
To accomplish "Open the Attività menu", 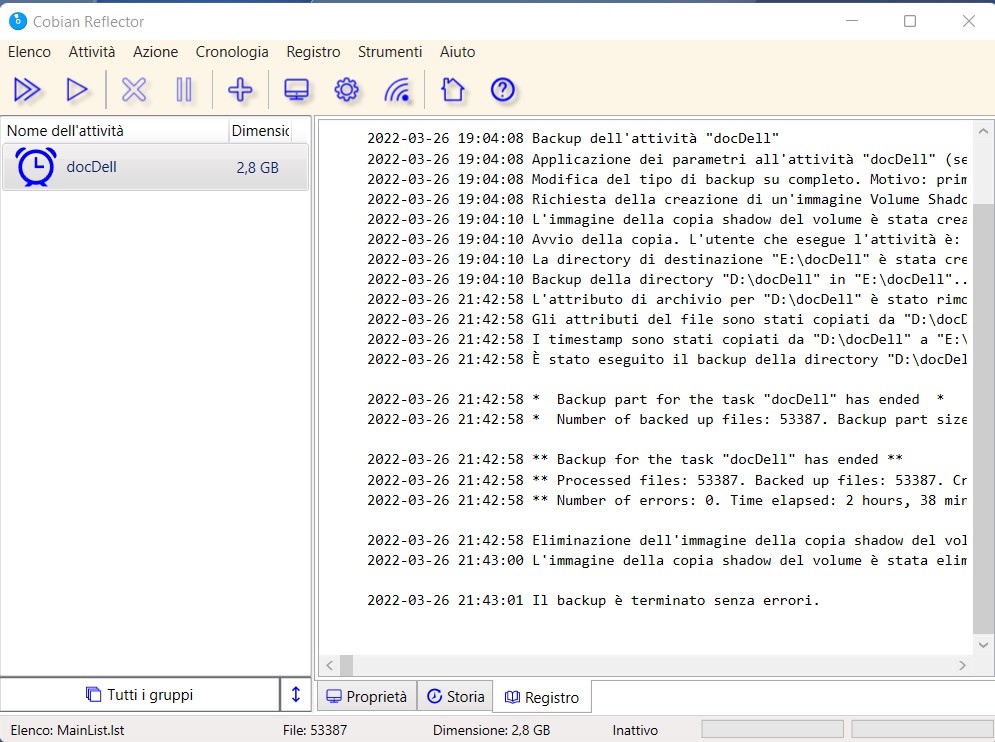I will tap(92, 52).
